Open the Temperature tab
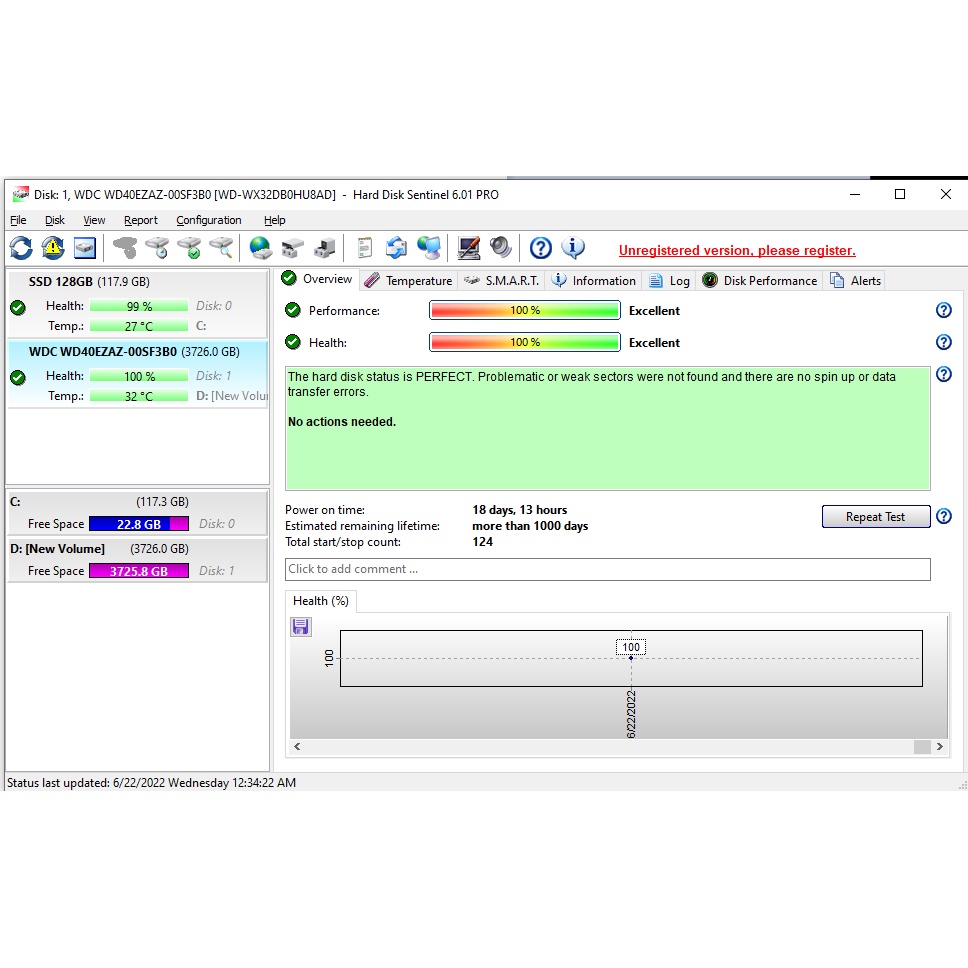968x968 pixels. click(x=408, y=281)
